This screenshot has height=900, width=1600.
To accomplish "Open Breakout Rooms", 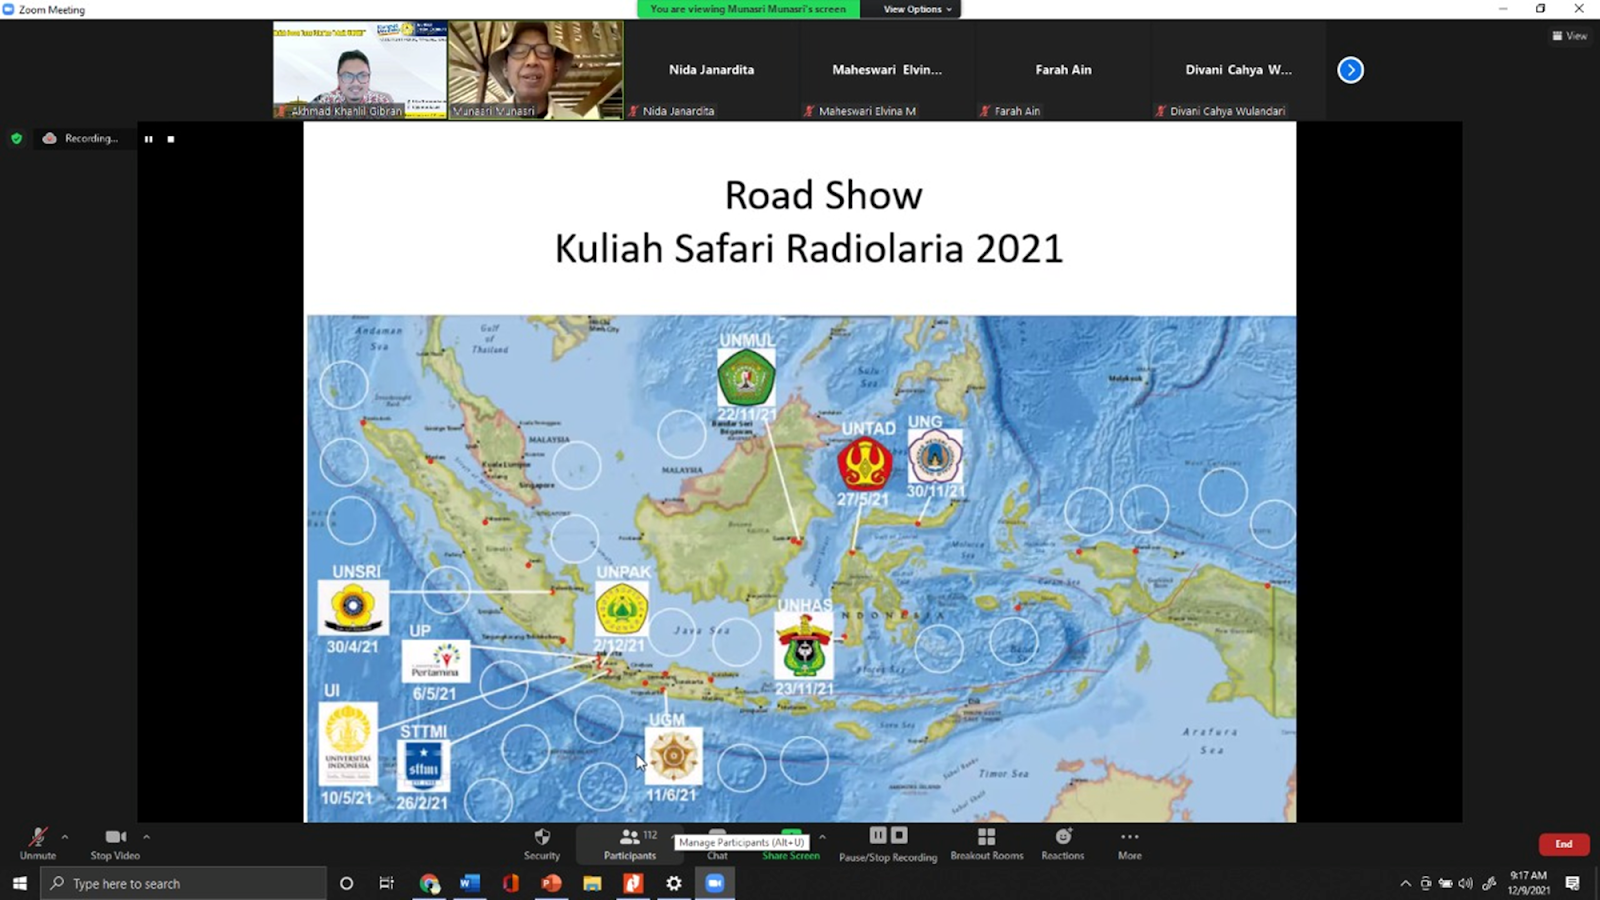I will 987,843.
